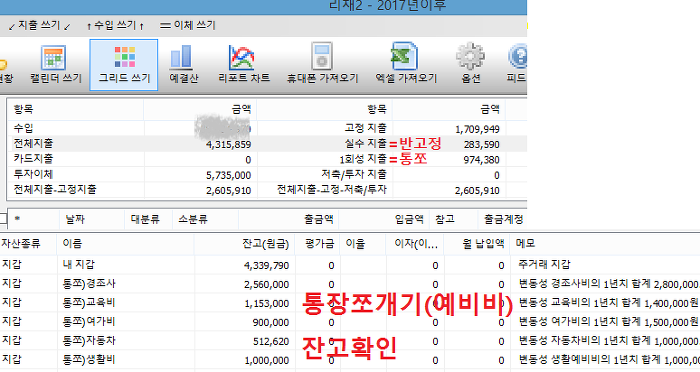
Task: Select 그리드 쓰기 grid entry mode
Action: [x=124, y=65]
